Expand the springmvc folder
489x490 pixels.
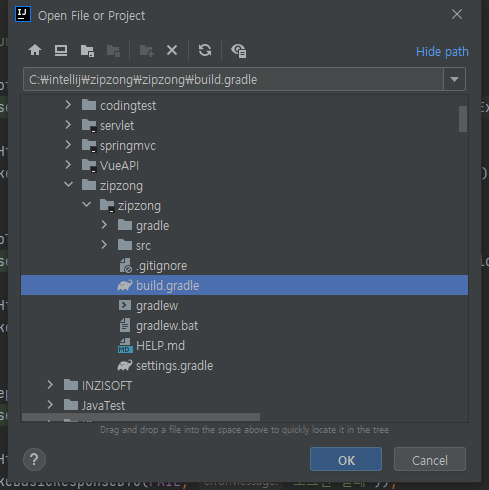point(68,145)
